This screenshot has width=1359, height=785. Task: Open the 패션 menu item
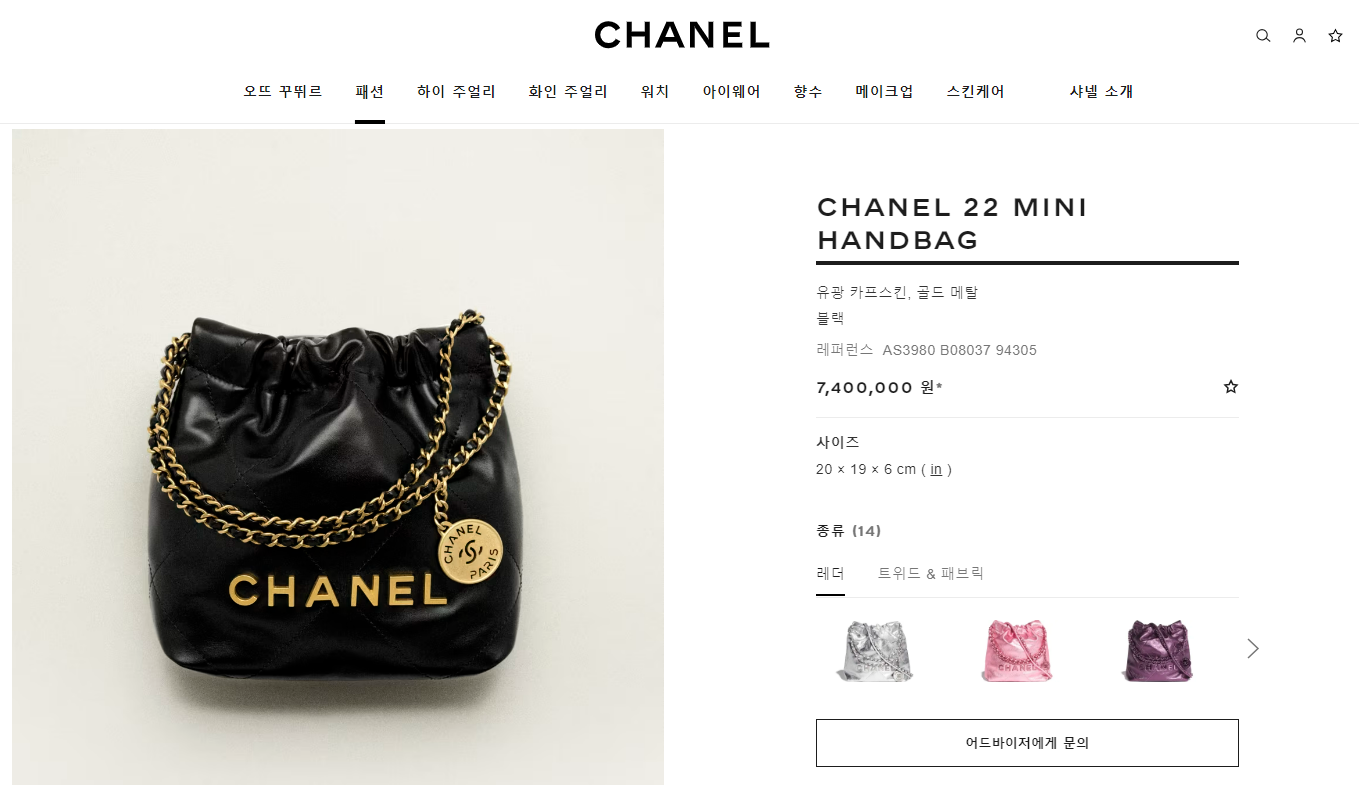[369, 91]
